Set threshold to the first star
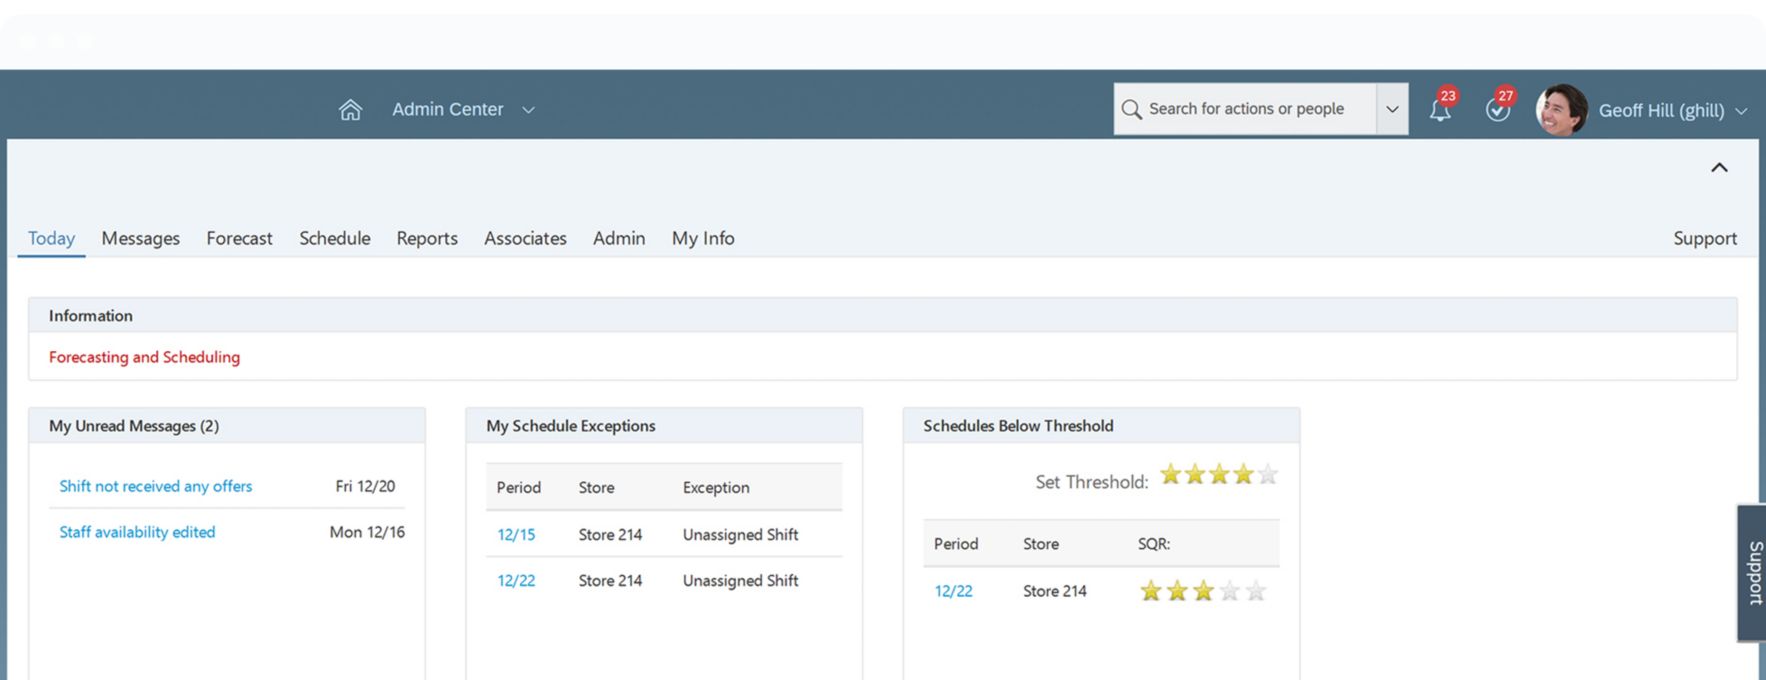 coord(1171,475)
